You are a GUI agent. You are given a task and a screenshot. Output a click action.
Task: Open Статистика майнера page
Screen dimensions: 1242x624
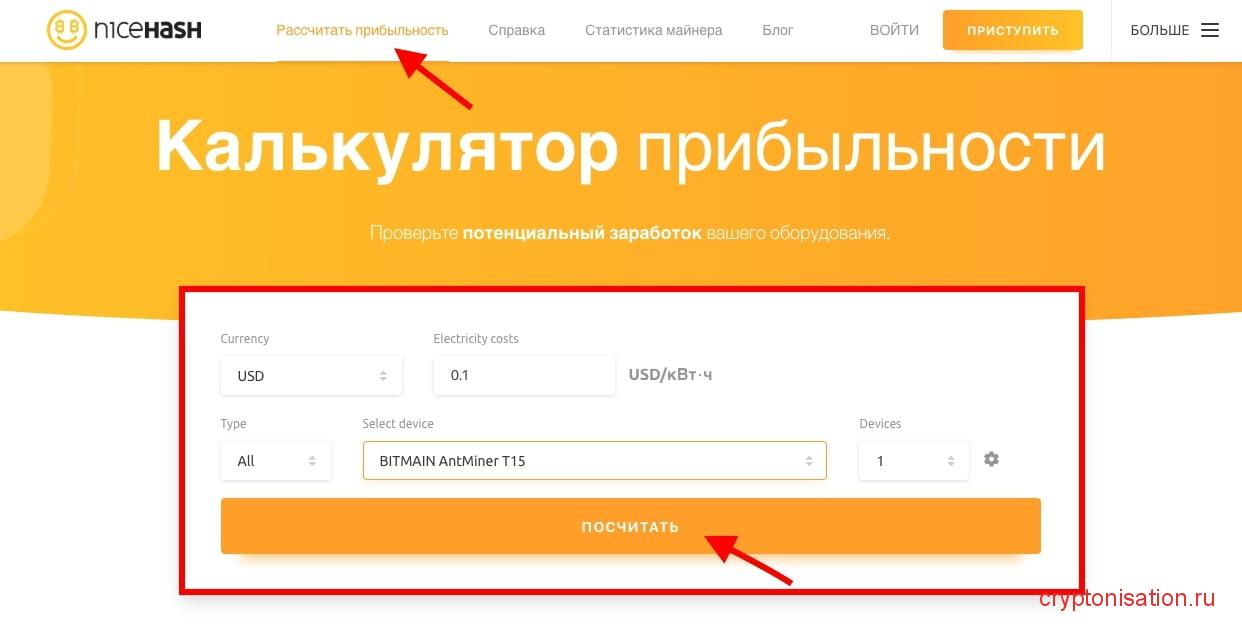(653, 30)
